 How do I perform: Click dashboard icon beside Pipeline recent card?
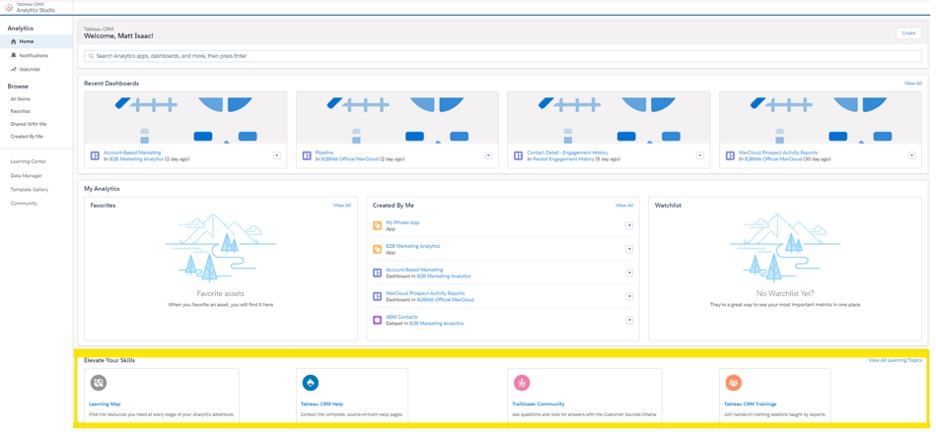click(306, 156)
